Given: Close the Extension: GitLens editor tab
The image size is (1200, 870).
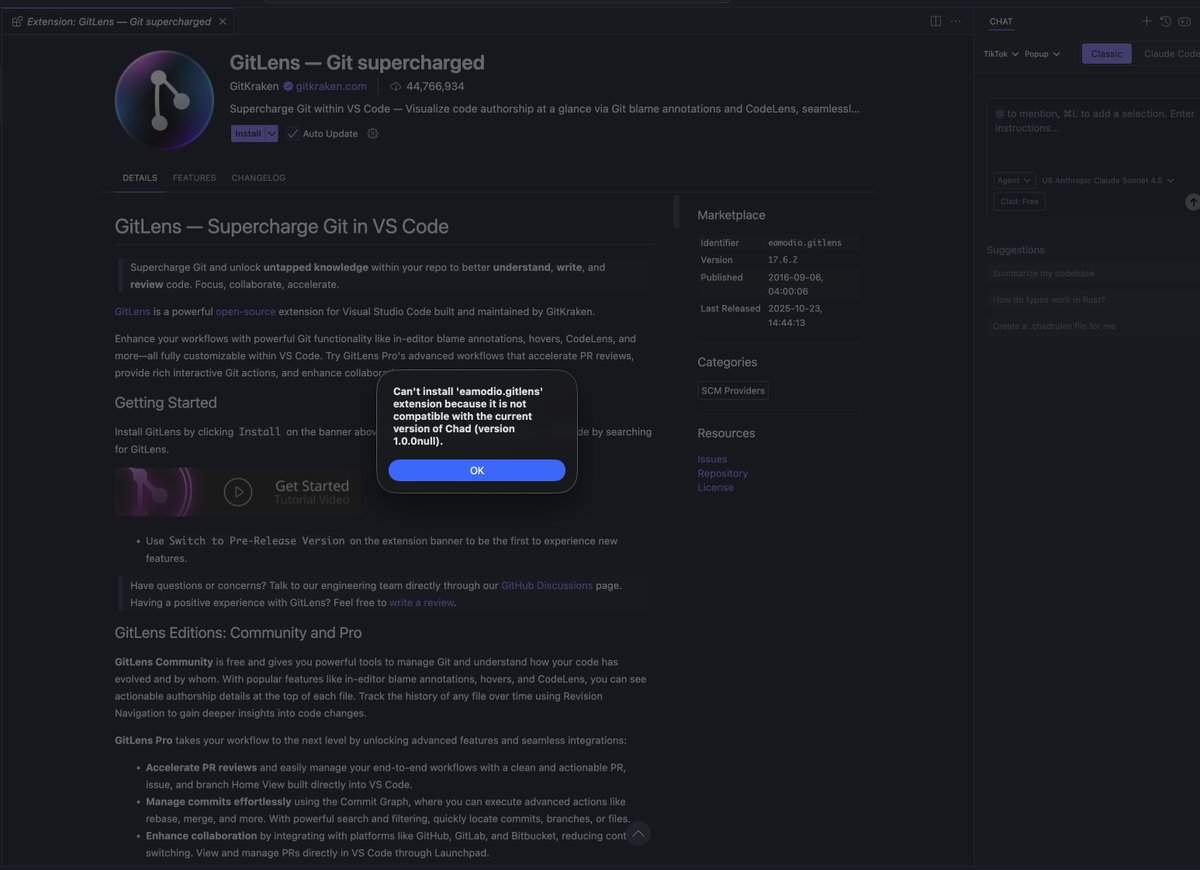Looking at the screenshot, I should 222,21.
